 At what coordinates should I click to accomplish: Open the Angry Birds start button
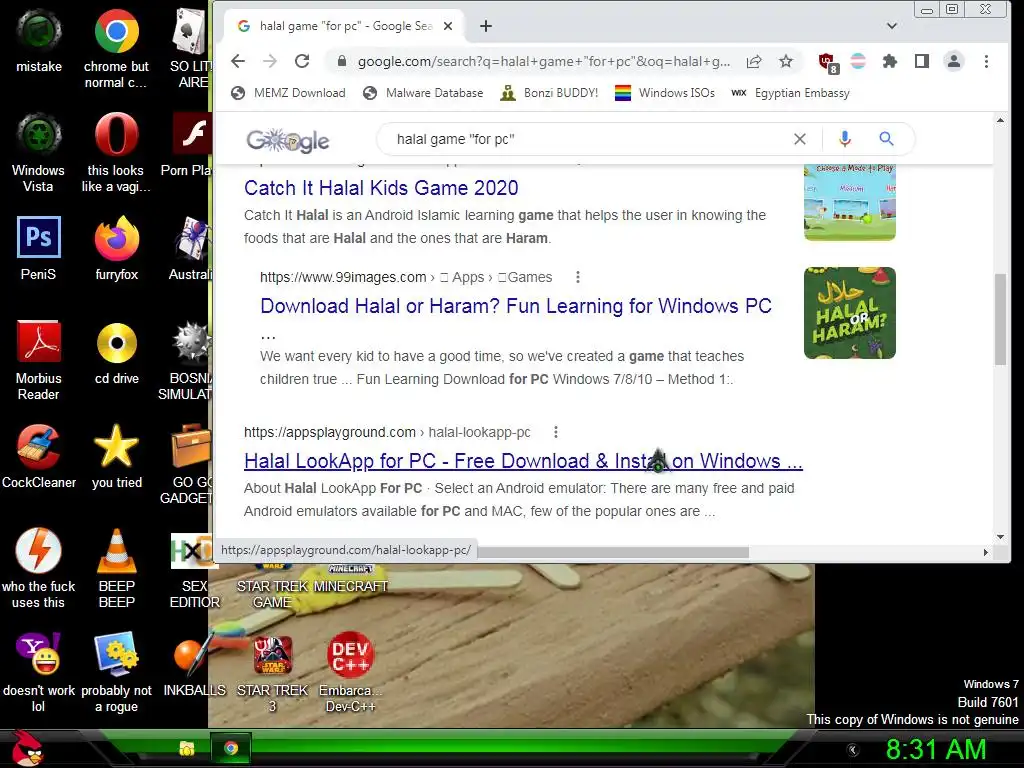click(27, 748)
